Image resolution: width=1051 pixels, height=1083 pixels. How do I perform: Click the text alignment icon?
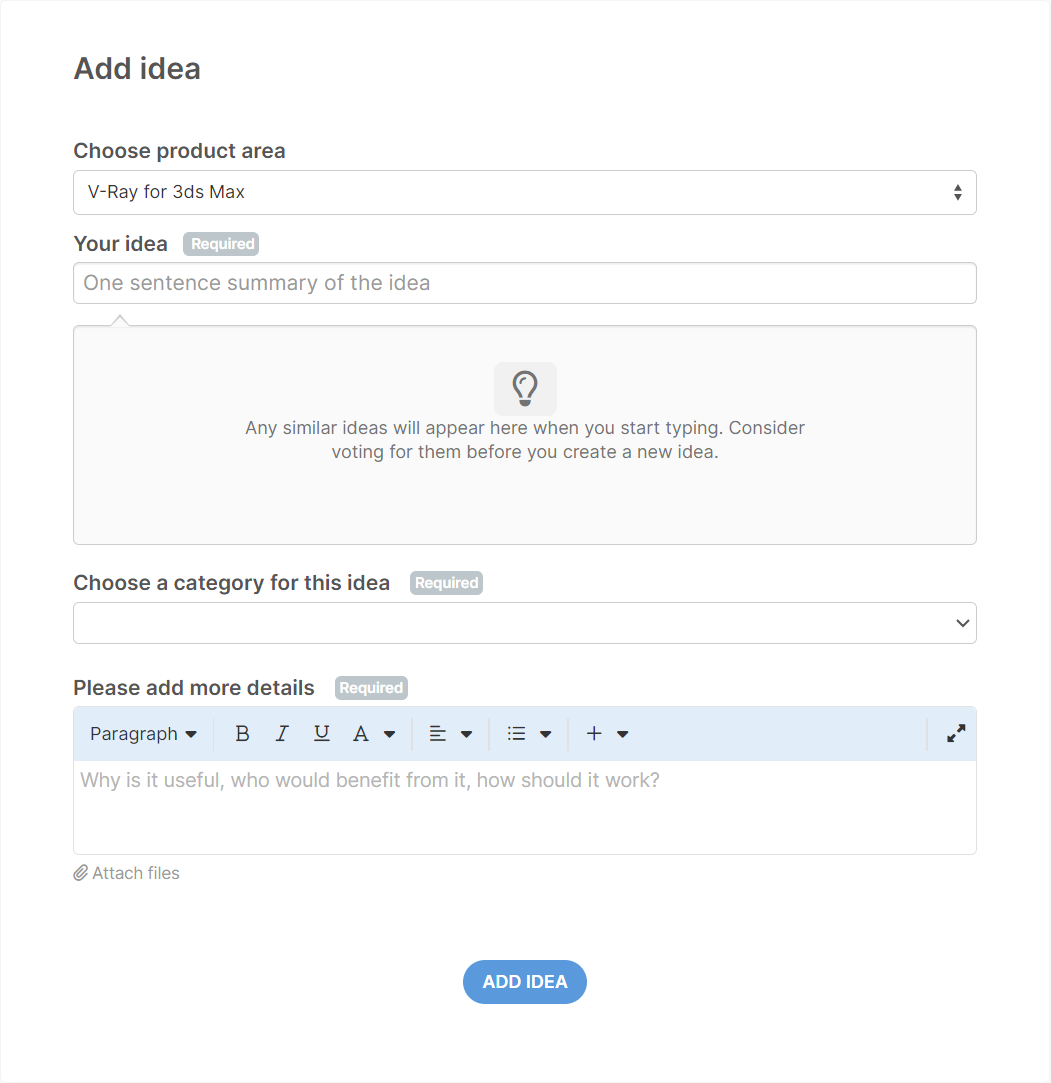437,734
